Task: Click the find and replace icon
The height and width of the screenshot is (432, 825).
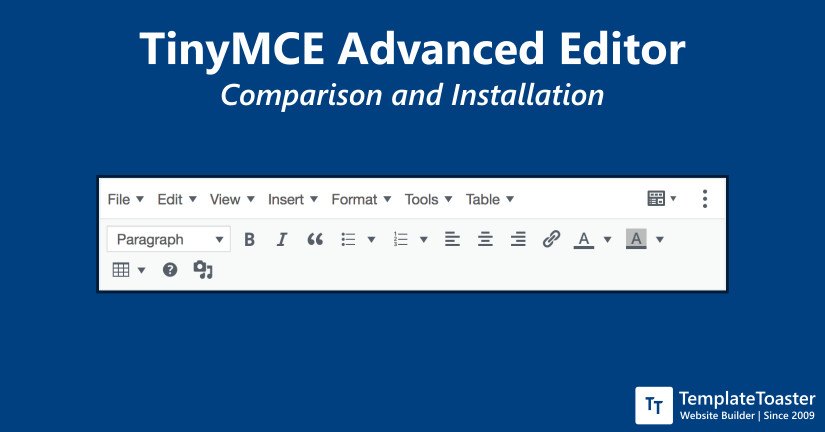Action: point(203,270)
